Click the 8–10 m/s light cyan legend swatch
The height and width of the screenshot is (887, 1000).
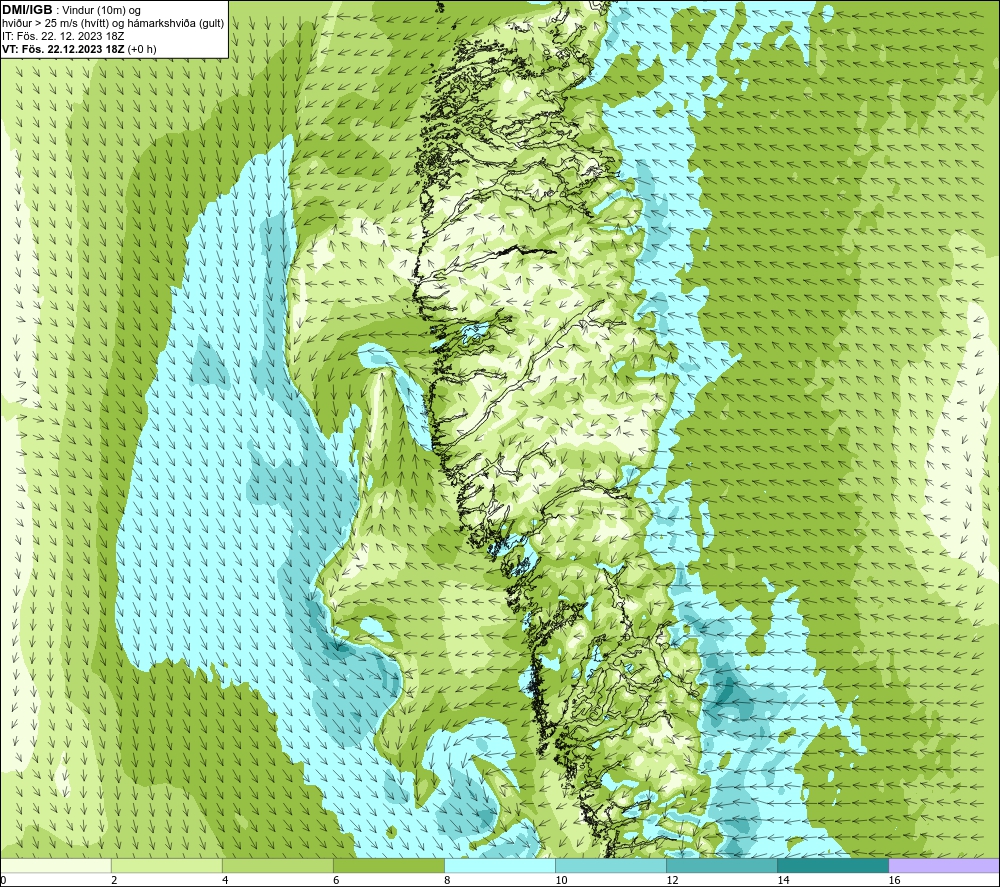499,866
